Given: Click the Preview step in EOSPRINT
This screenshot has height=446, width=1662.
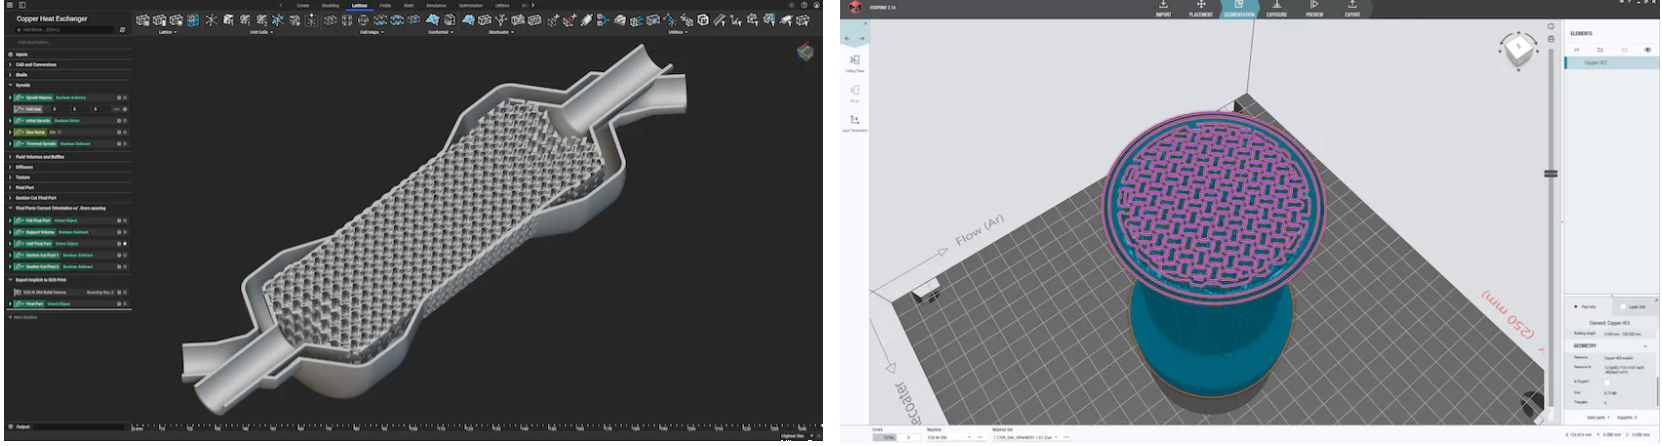Looking at the screenshot, I should 1314,9.
